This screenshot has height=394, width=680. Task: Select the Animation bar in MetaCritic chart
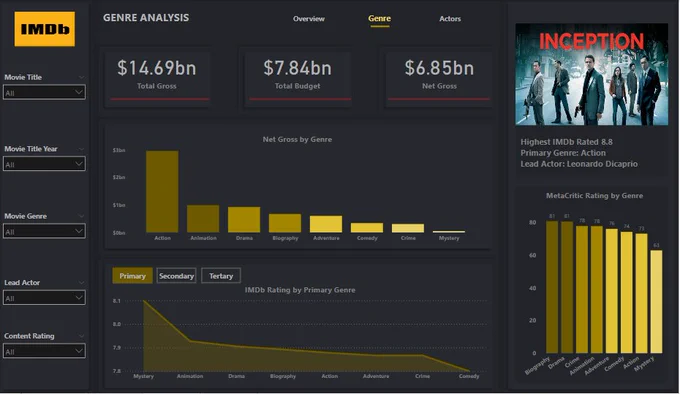point(597,290)
